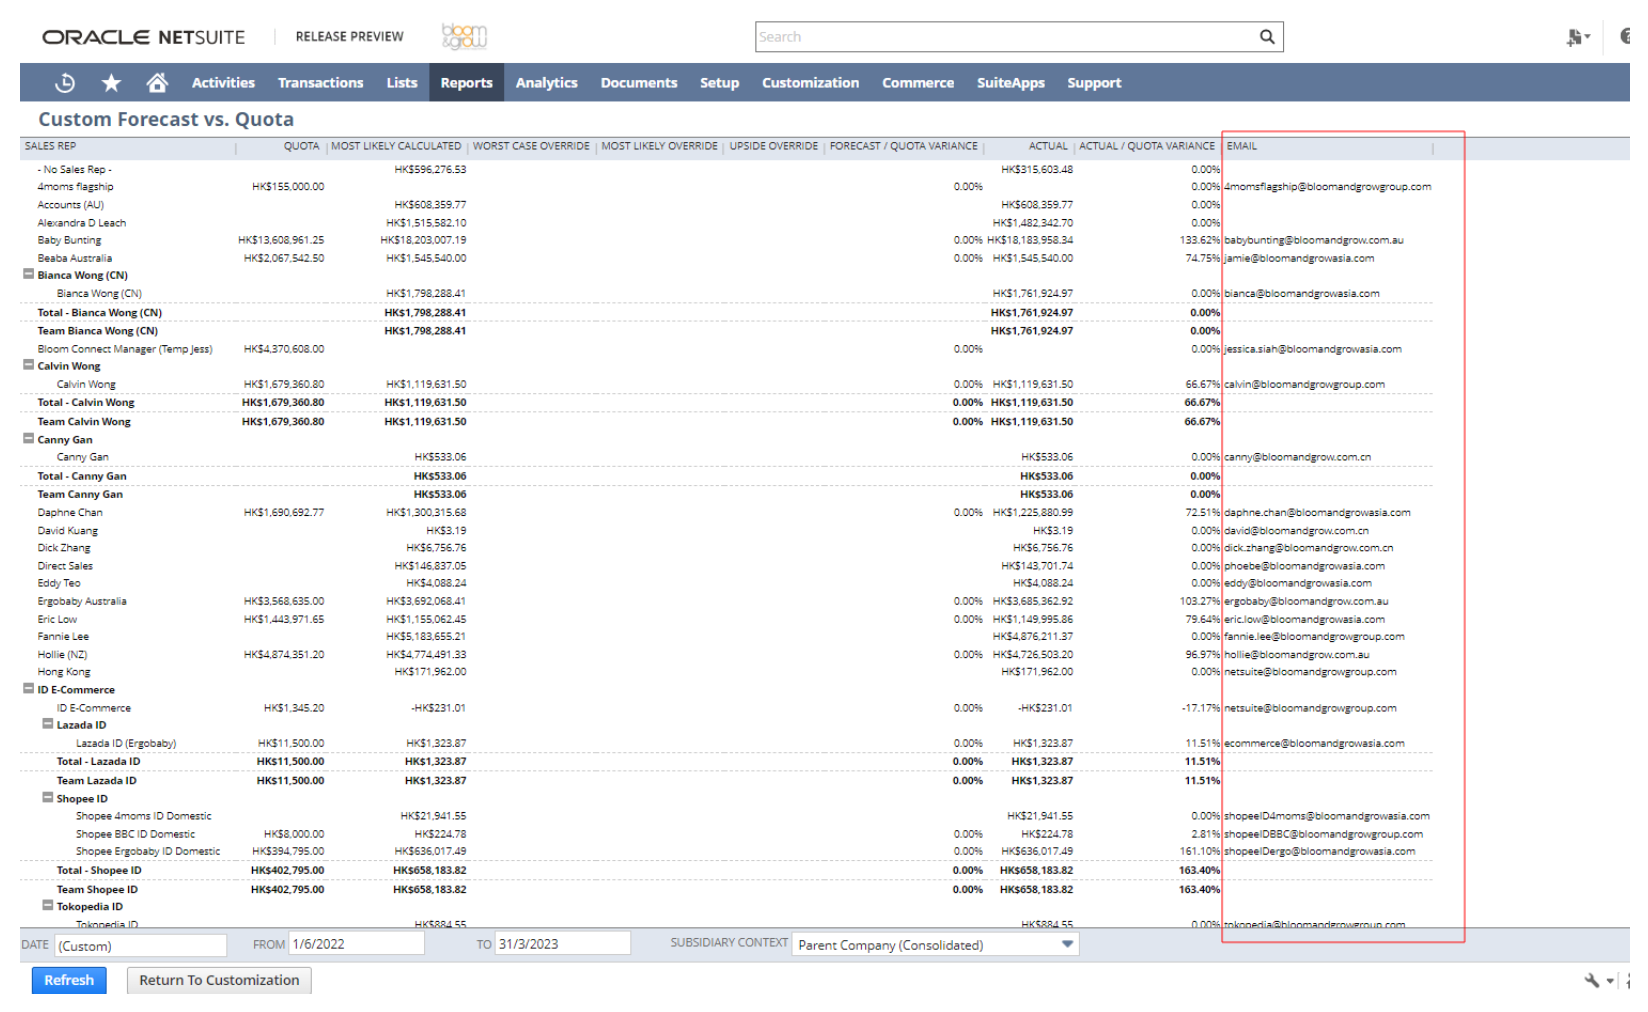Viewport: 1648px width, 1012px height.
Task: Click ACTUAL / QUOTA VARIANCE column header
Action: pyautogui.click(x=1146, y=146)
